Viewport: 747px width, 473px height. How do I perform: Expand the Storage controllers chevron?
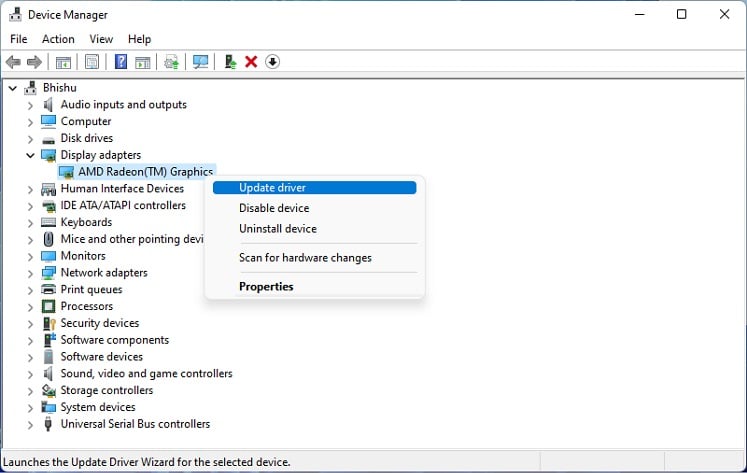(30, 391)
